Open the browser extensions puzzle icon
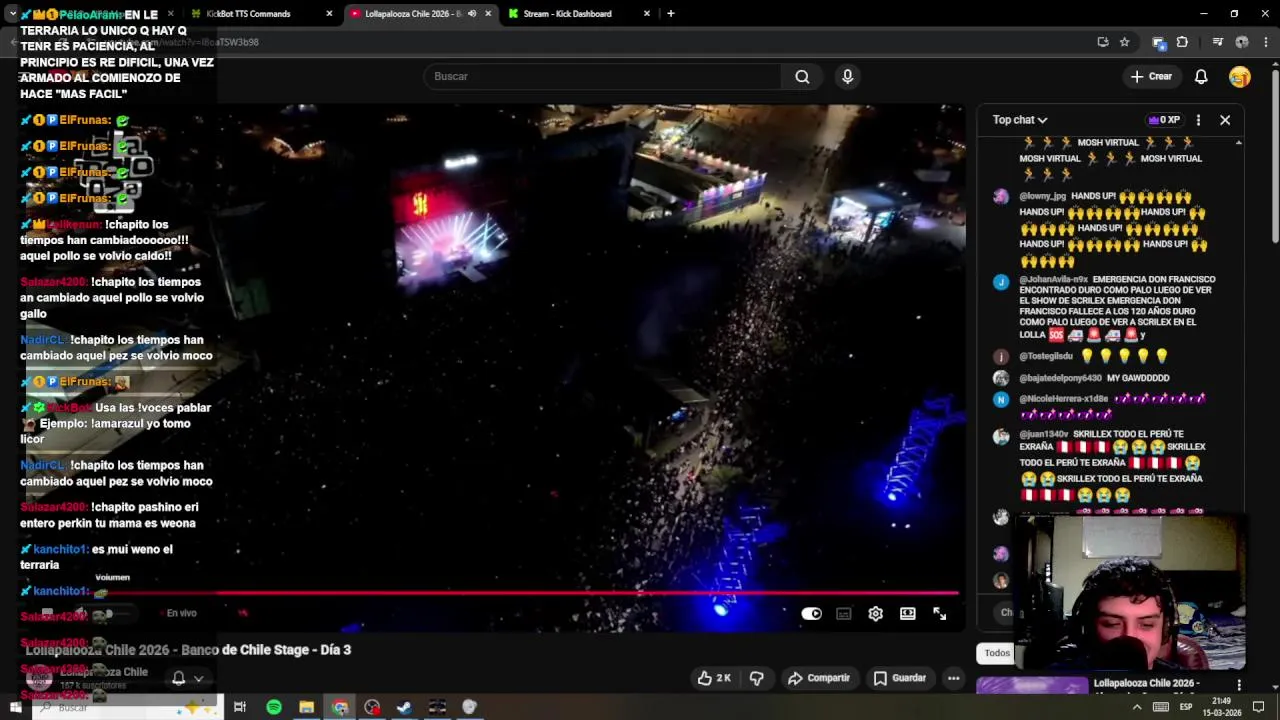 pyautogui.click(x=1182, y=42)
